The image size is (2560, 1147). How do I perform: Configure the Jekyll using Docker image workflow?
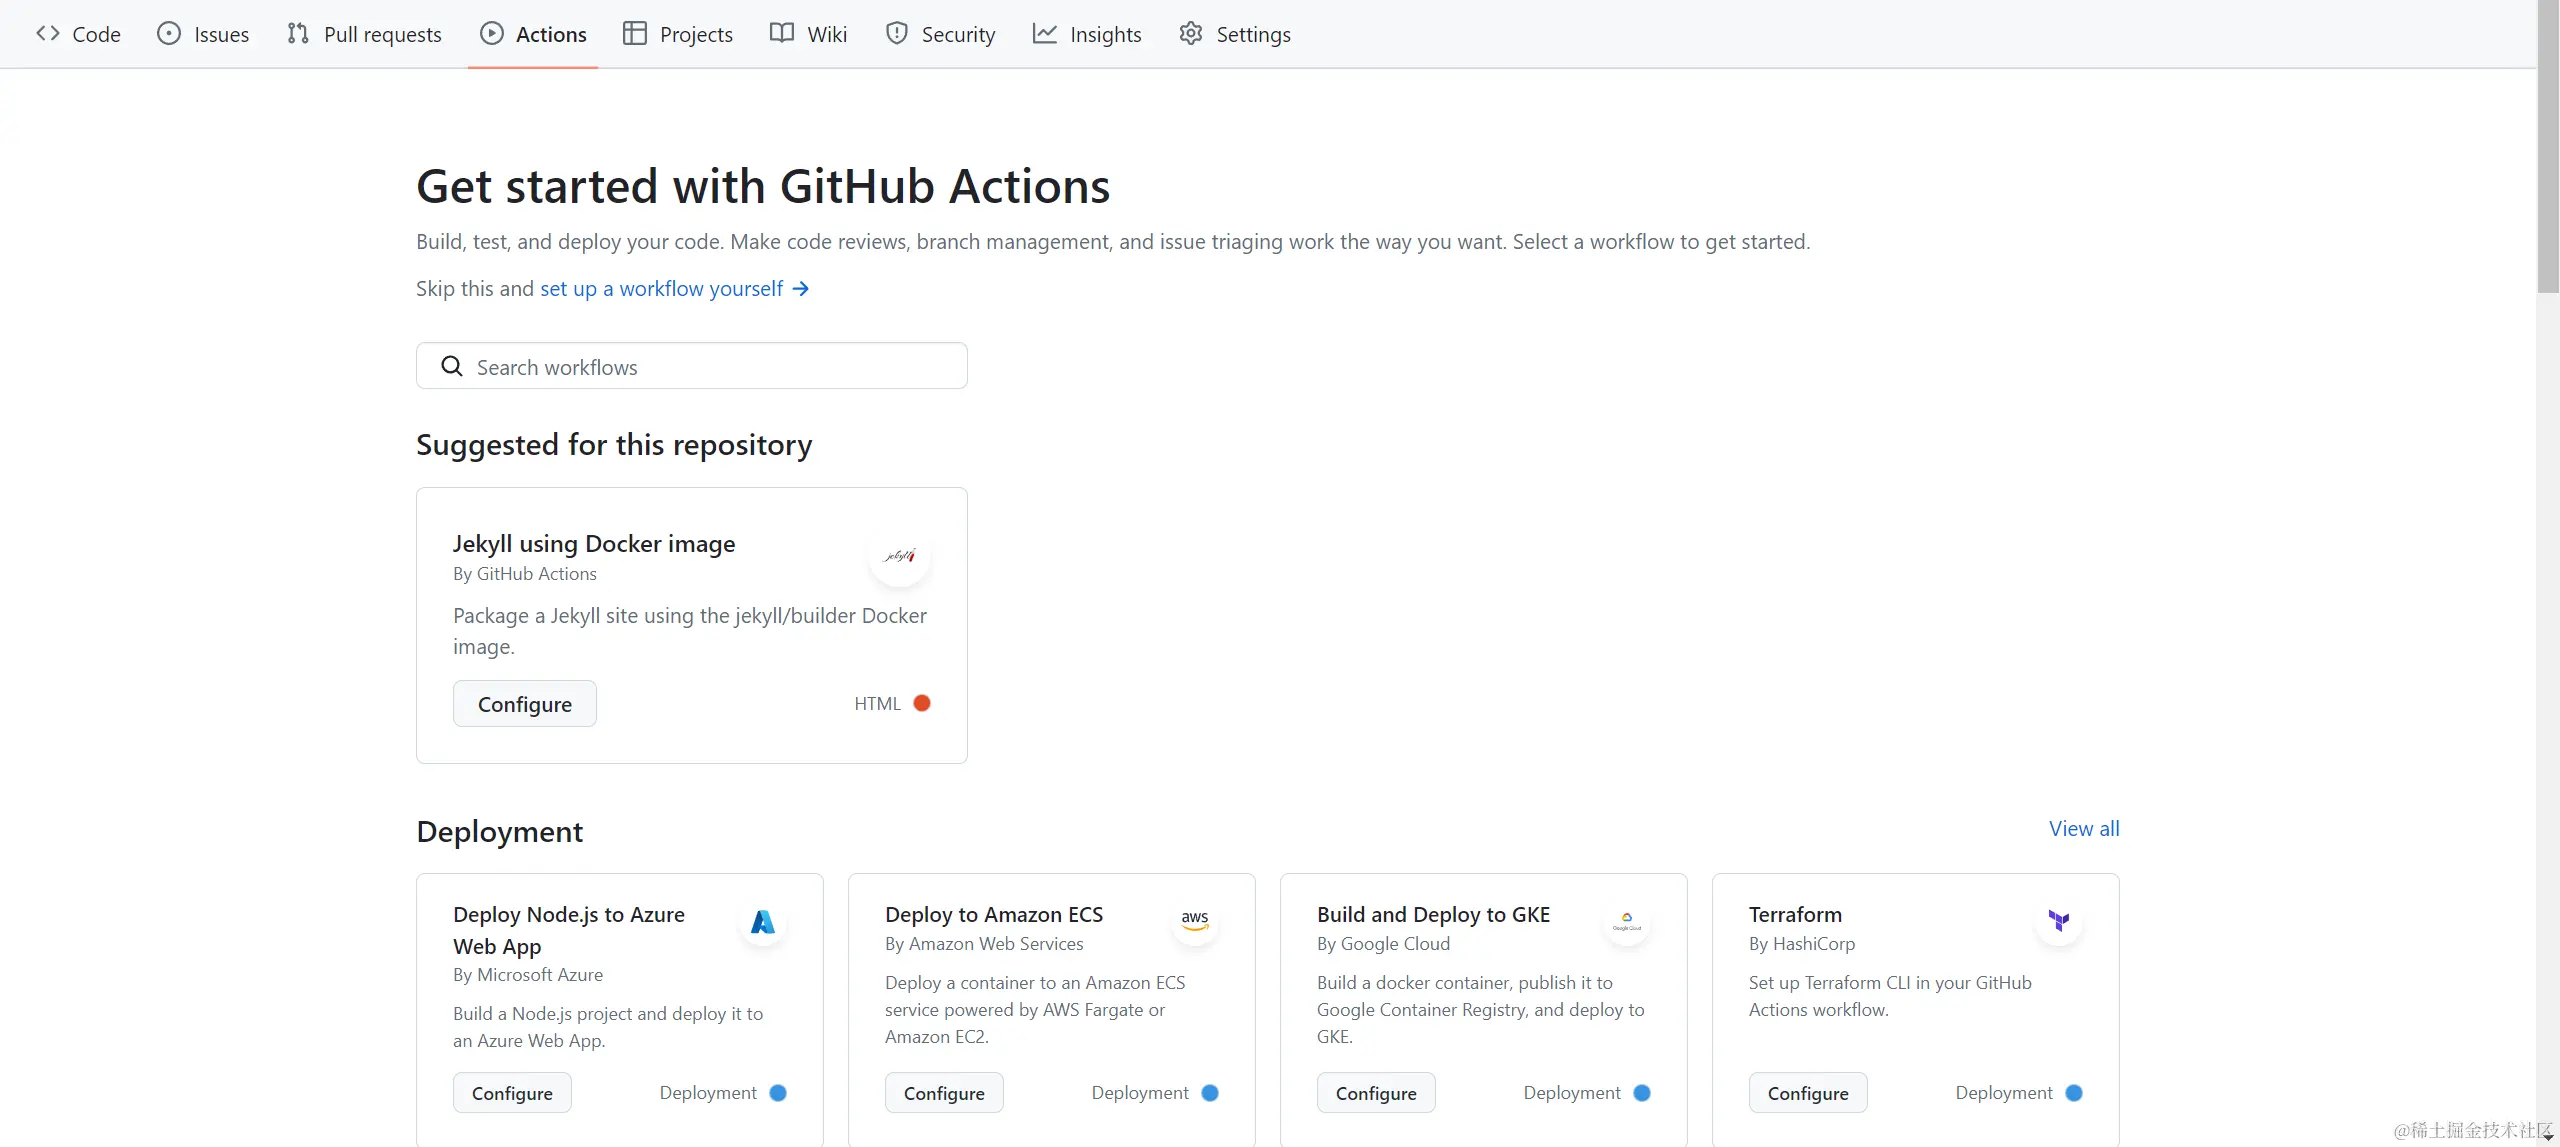[524, 703]
